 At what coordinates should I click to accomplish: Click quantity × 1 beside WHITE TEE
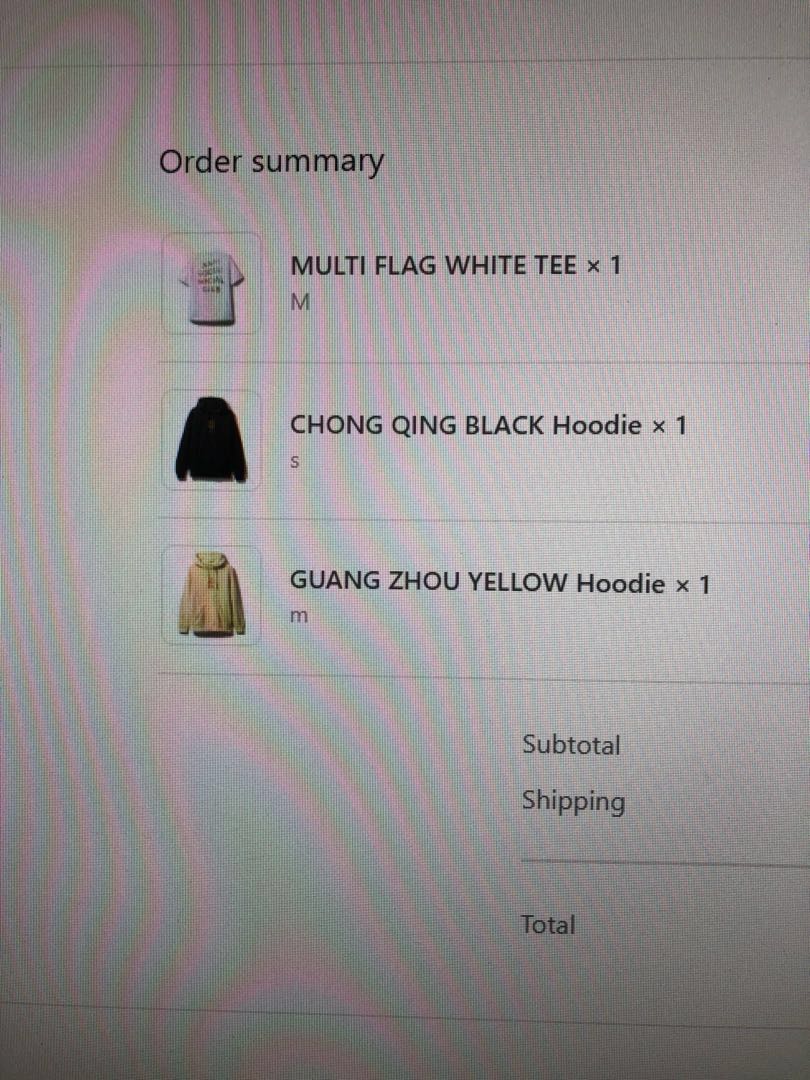point(603,265)
